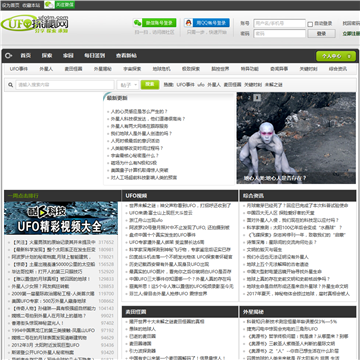Toggle the 自动登录 checkbox

click(x=310, y=24)
